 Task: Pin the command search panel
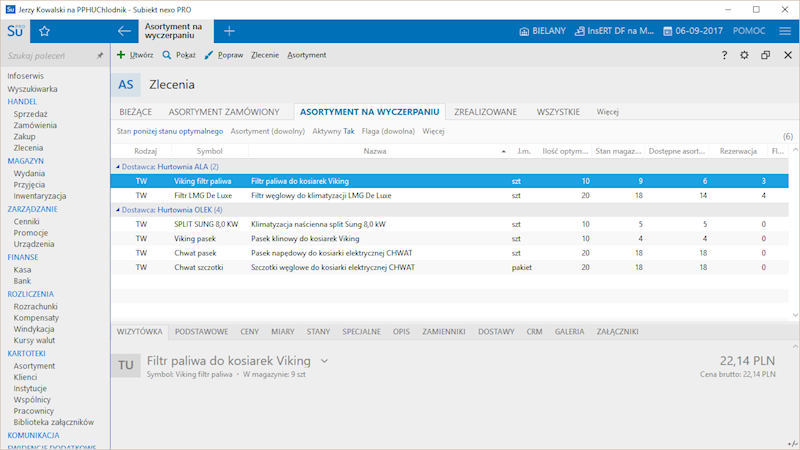point(100,56)
